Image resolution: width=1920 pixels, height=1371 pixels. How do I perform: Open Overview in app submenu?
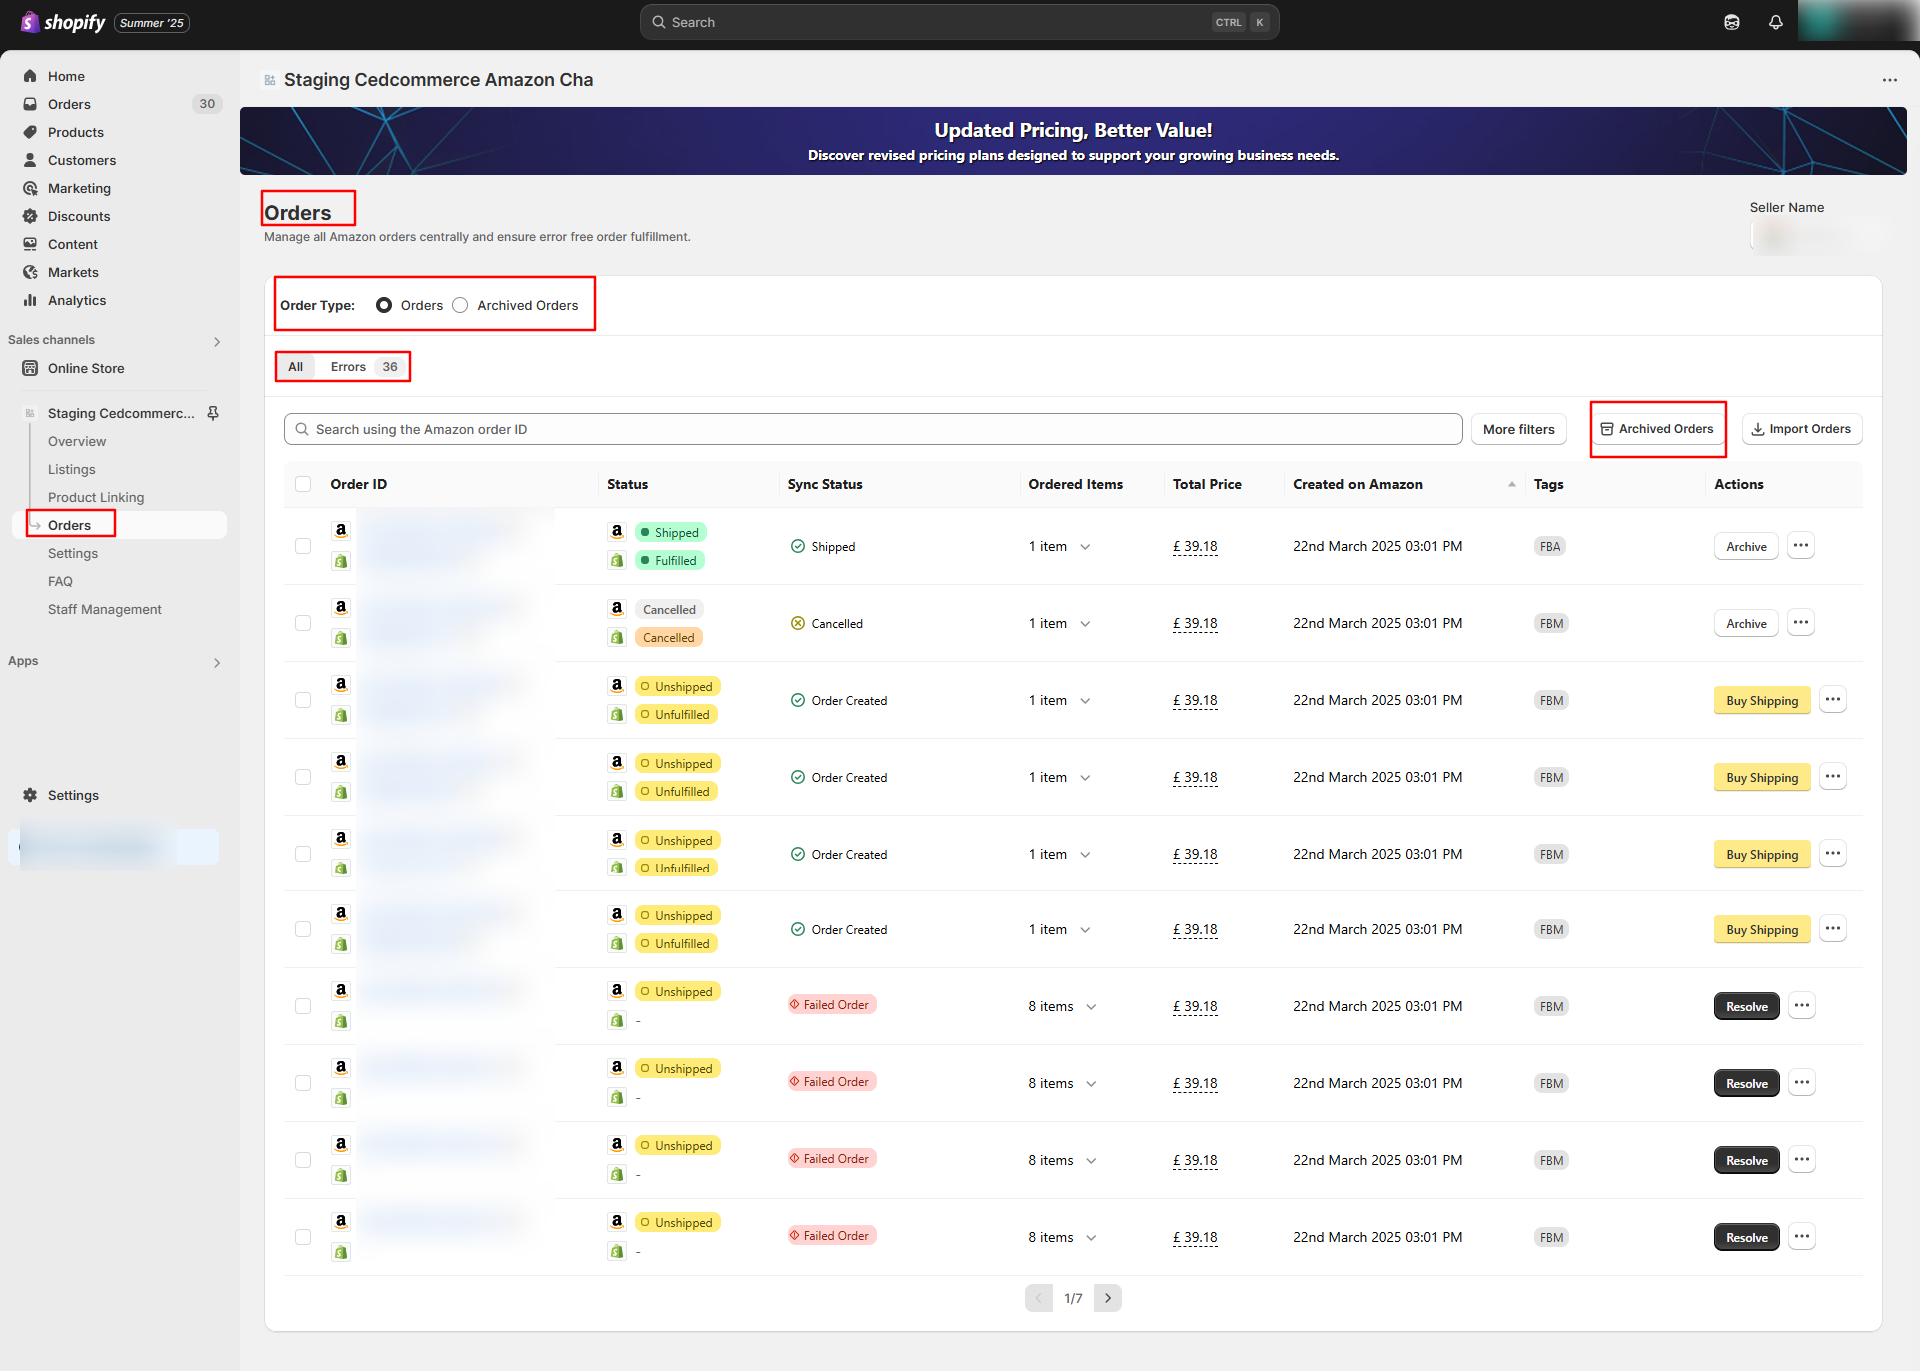coord(77,441)
